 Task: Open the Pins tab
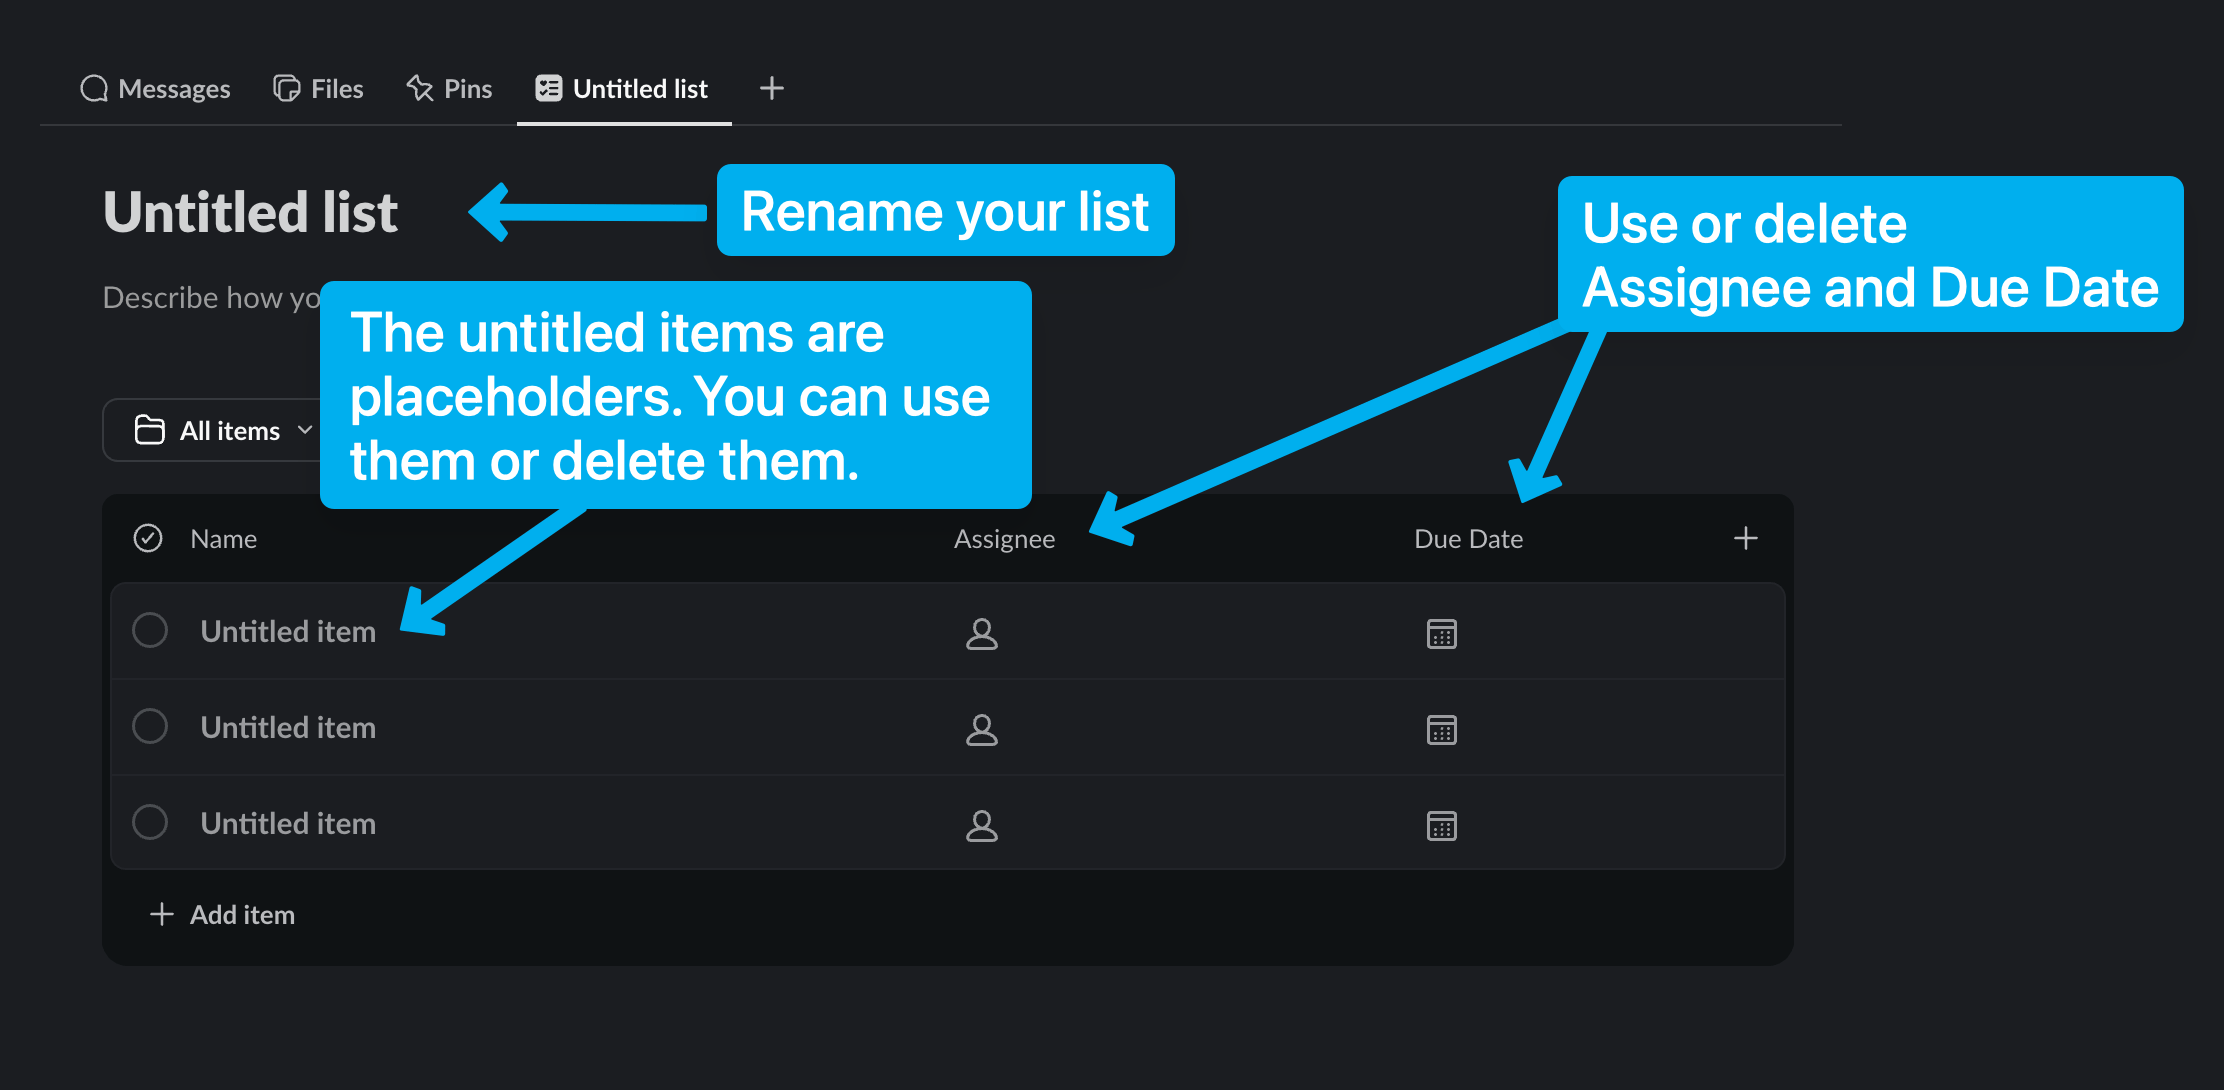click(x=449, y=89)
